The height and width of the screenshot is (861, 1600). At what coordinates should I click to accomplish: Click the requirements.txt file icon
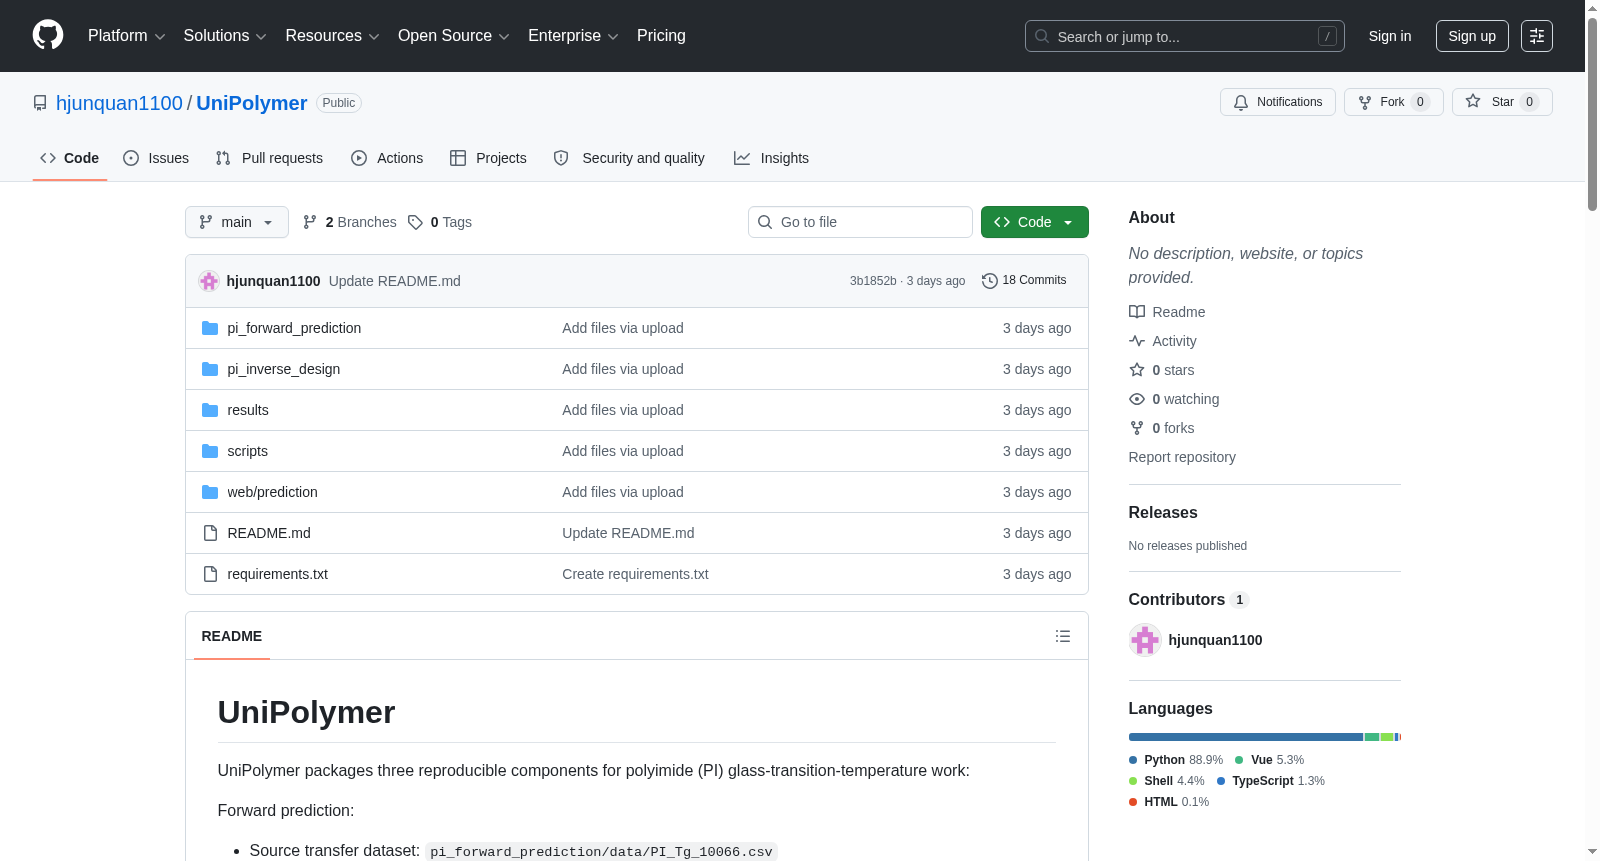(x=210, y=574)
